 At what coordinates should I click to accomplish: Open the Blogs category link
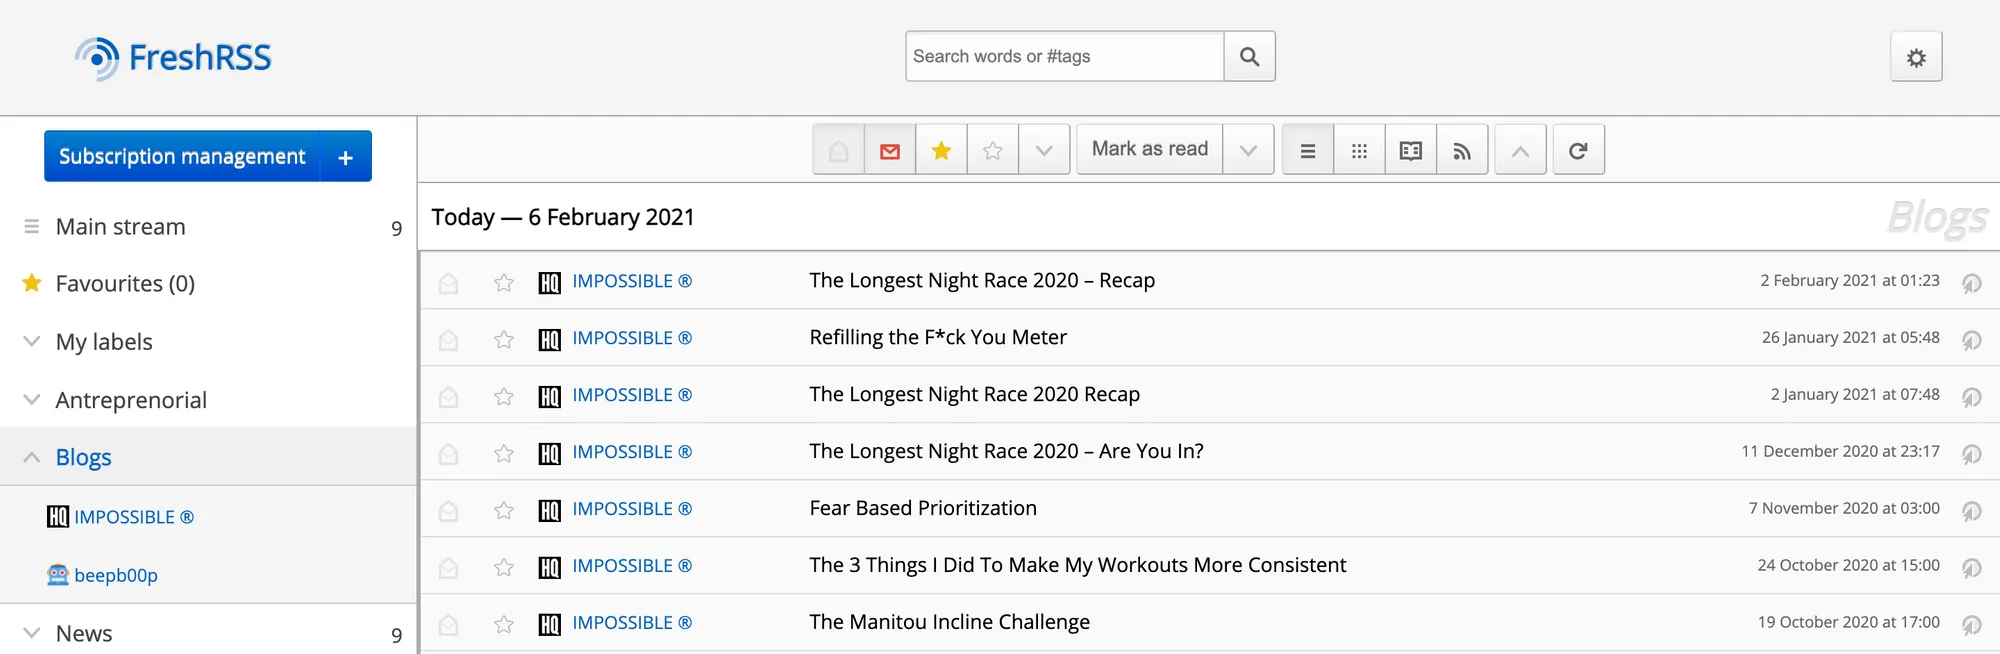coord(83,457)
